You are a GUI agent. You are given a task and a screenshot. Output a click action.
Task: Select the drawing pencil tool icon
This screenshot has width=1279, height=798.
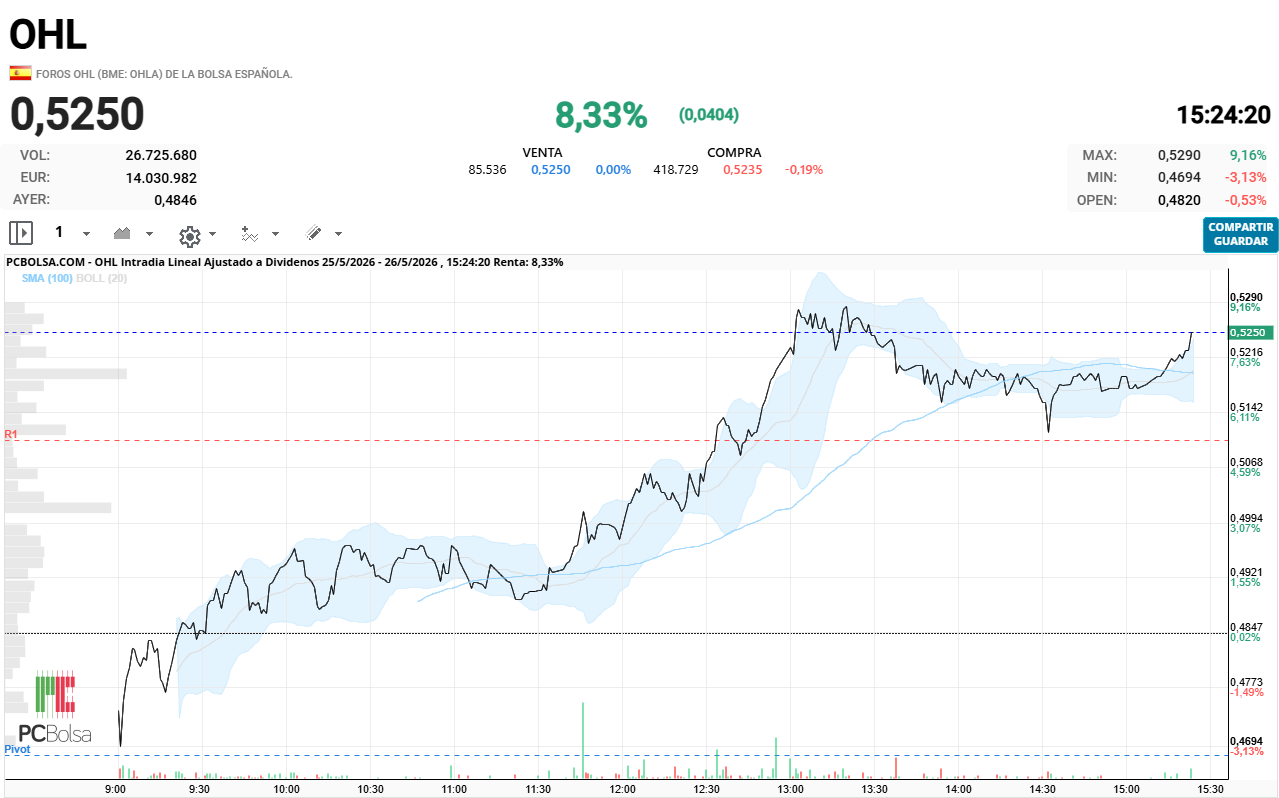(314, 233)
